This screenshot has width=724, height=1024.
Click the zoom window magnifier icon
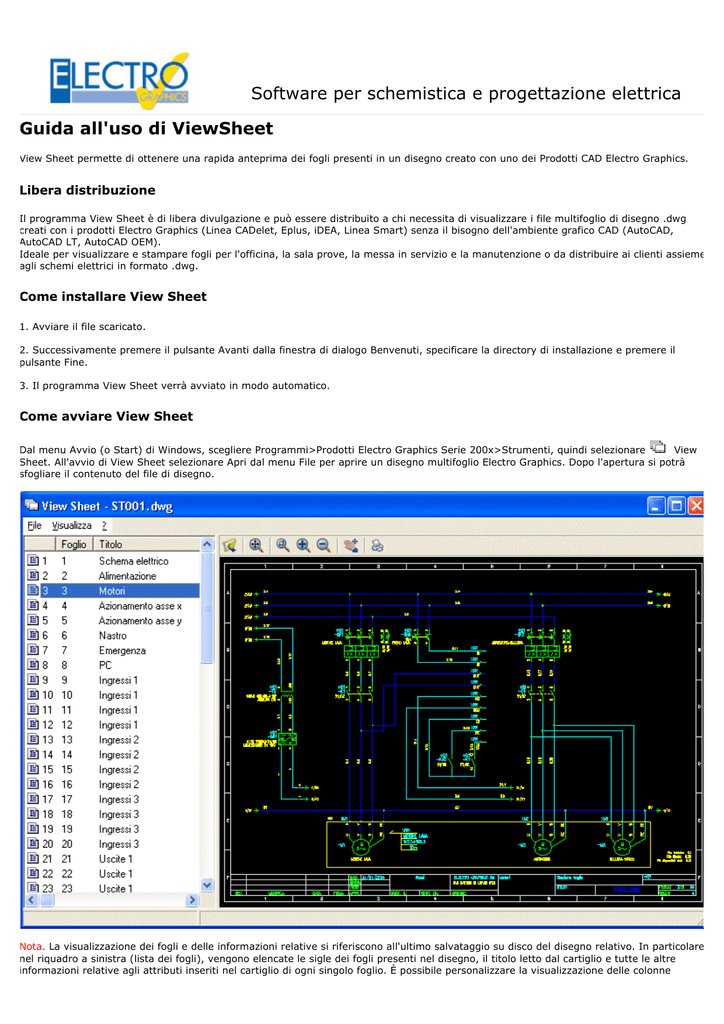[283, 545]
